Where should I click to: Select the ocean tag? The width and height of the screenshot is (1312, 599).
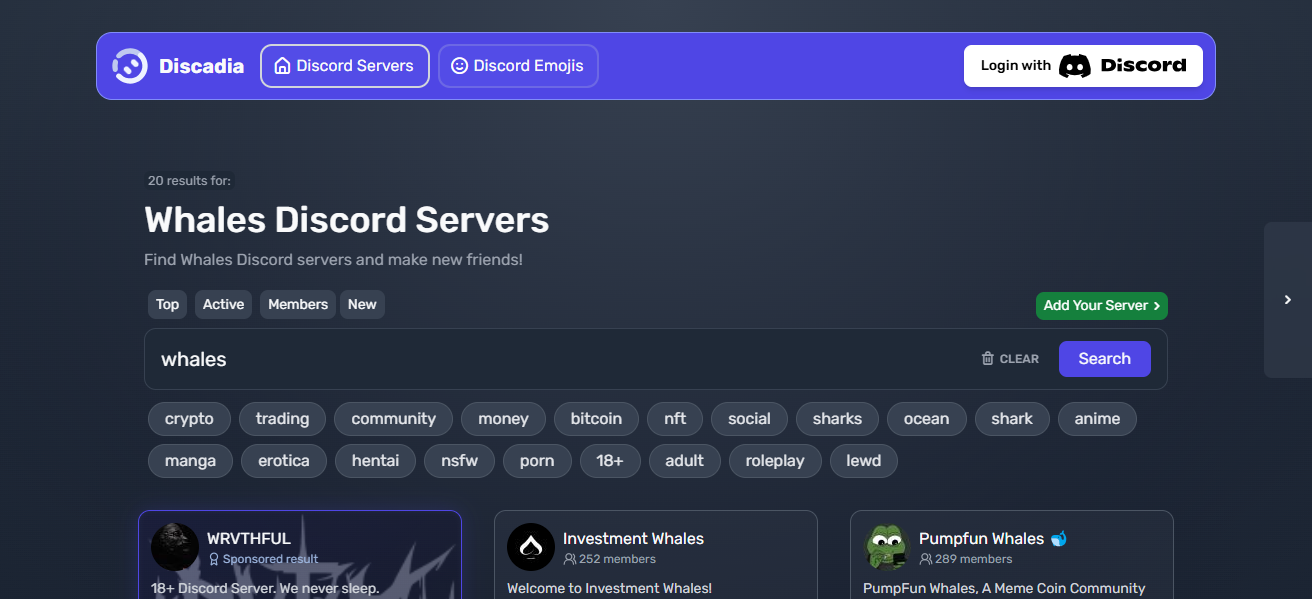click(x=926, y=419)
